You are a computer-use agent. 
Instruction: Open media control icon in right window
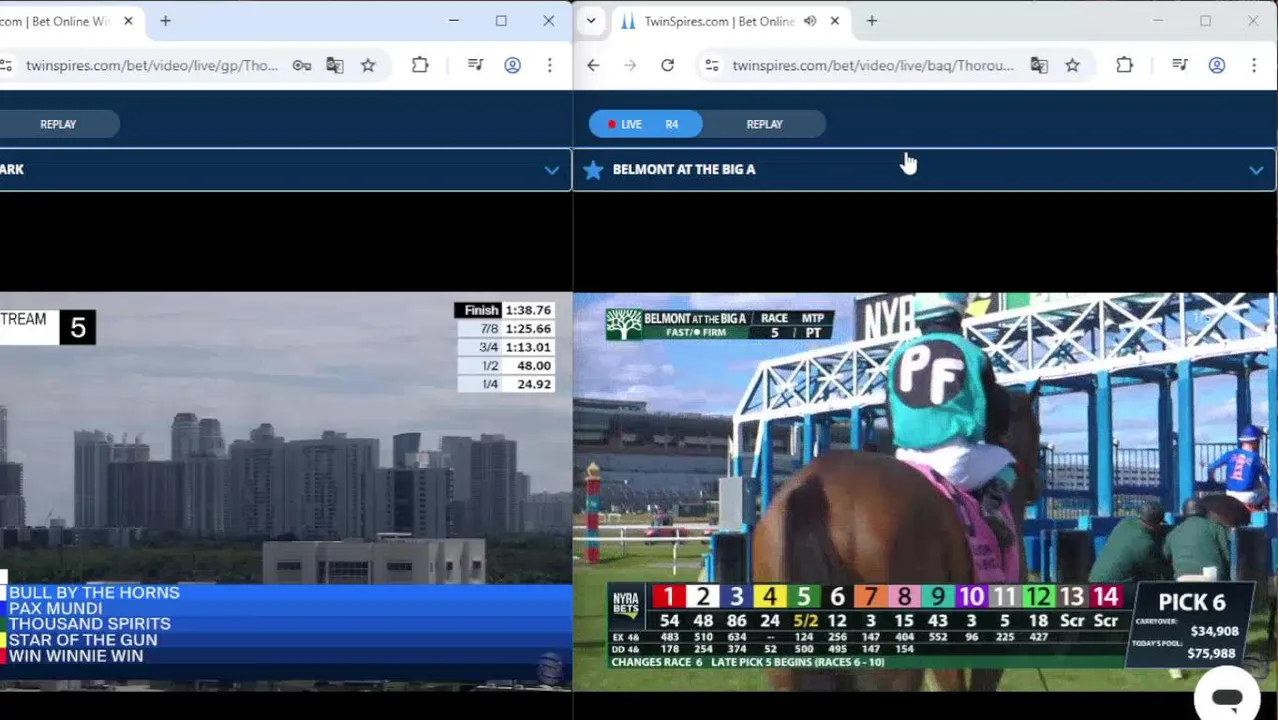coord(1180,66)
